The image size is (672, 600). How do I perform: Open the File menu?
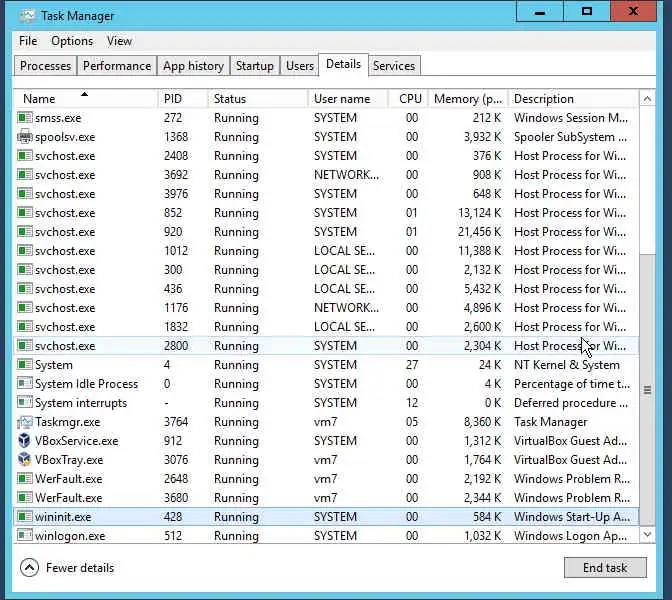[28, 41]
